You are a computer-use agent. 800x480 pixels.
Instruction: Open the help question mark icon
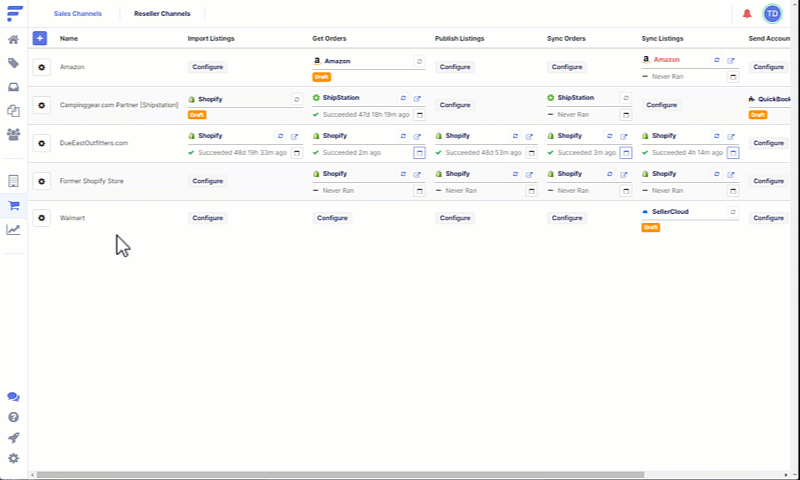13,417
